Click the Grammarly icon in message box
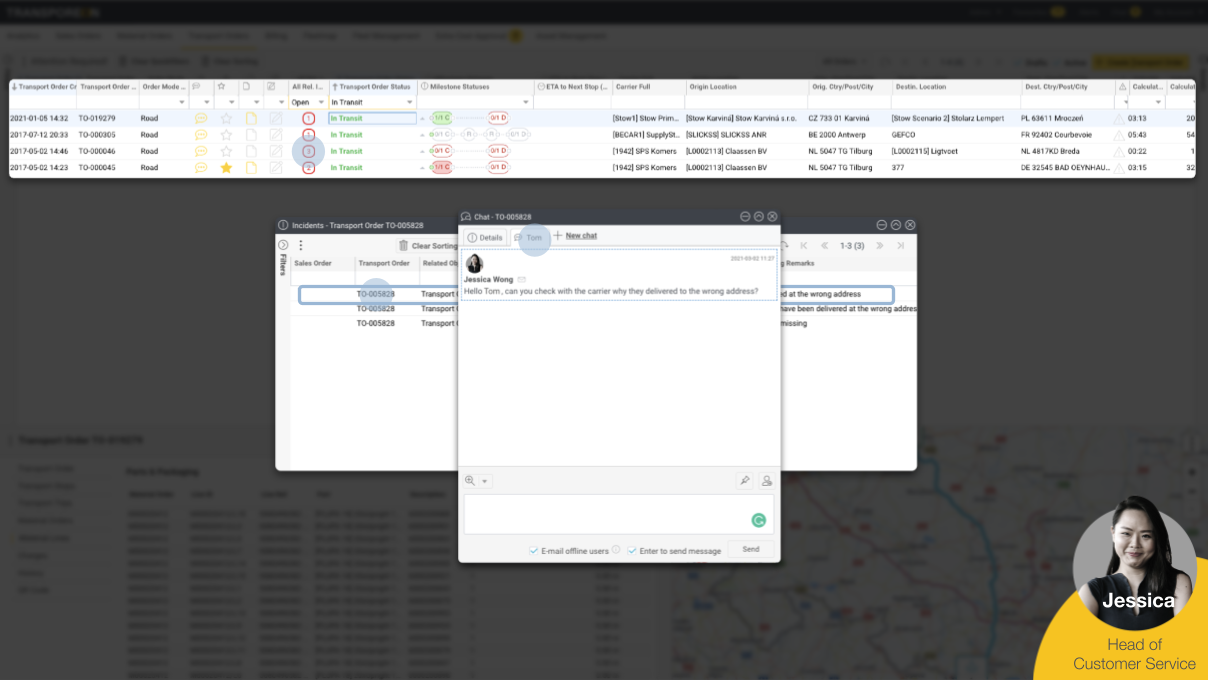Viewport: 1208px width, 680px height. pos(759,520)
